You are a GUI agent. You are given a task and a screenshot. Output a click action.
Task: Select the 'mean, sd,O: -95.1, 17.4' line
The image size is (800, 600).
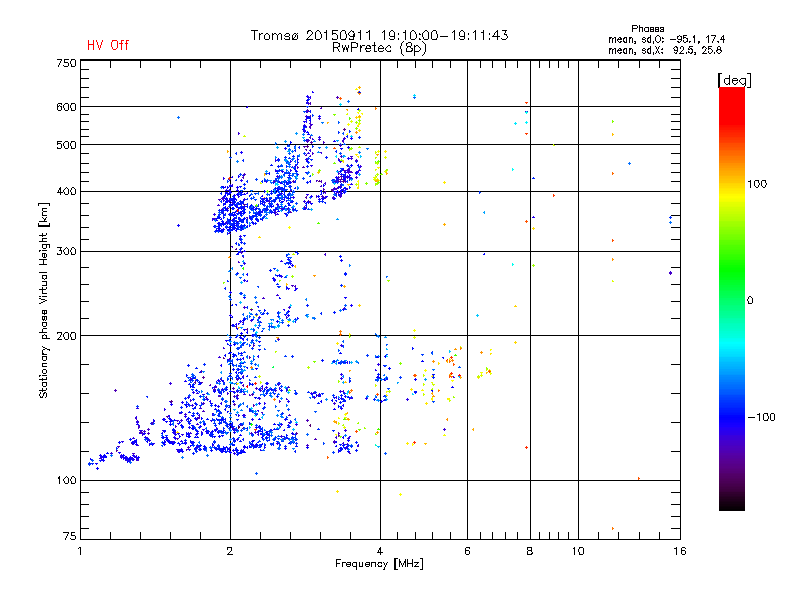tap(666, 39)
